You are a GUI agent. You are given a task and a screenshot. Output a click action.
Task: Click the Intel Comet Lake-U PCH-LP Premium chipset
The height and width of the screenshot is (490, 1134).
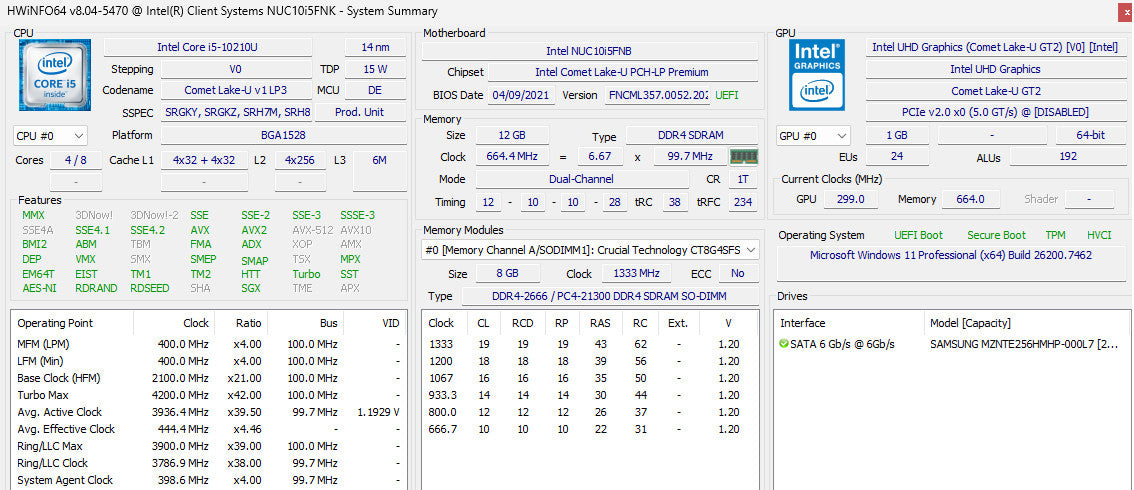coord(621,72)
